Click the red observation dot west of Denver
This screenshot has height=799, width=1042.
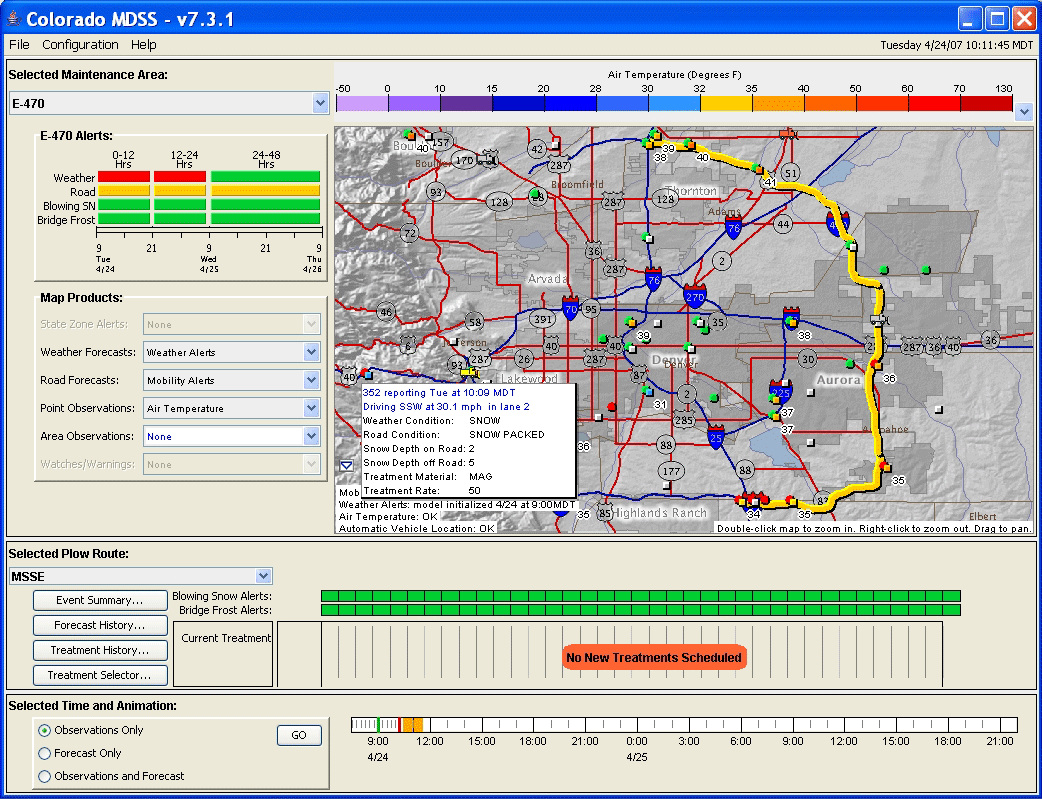(x=612, y=406)
